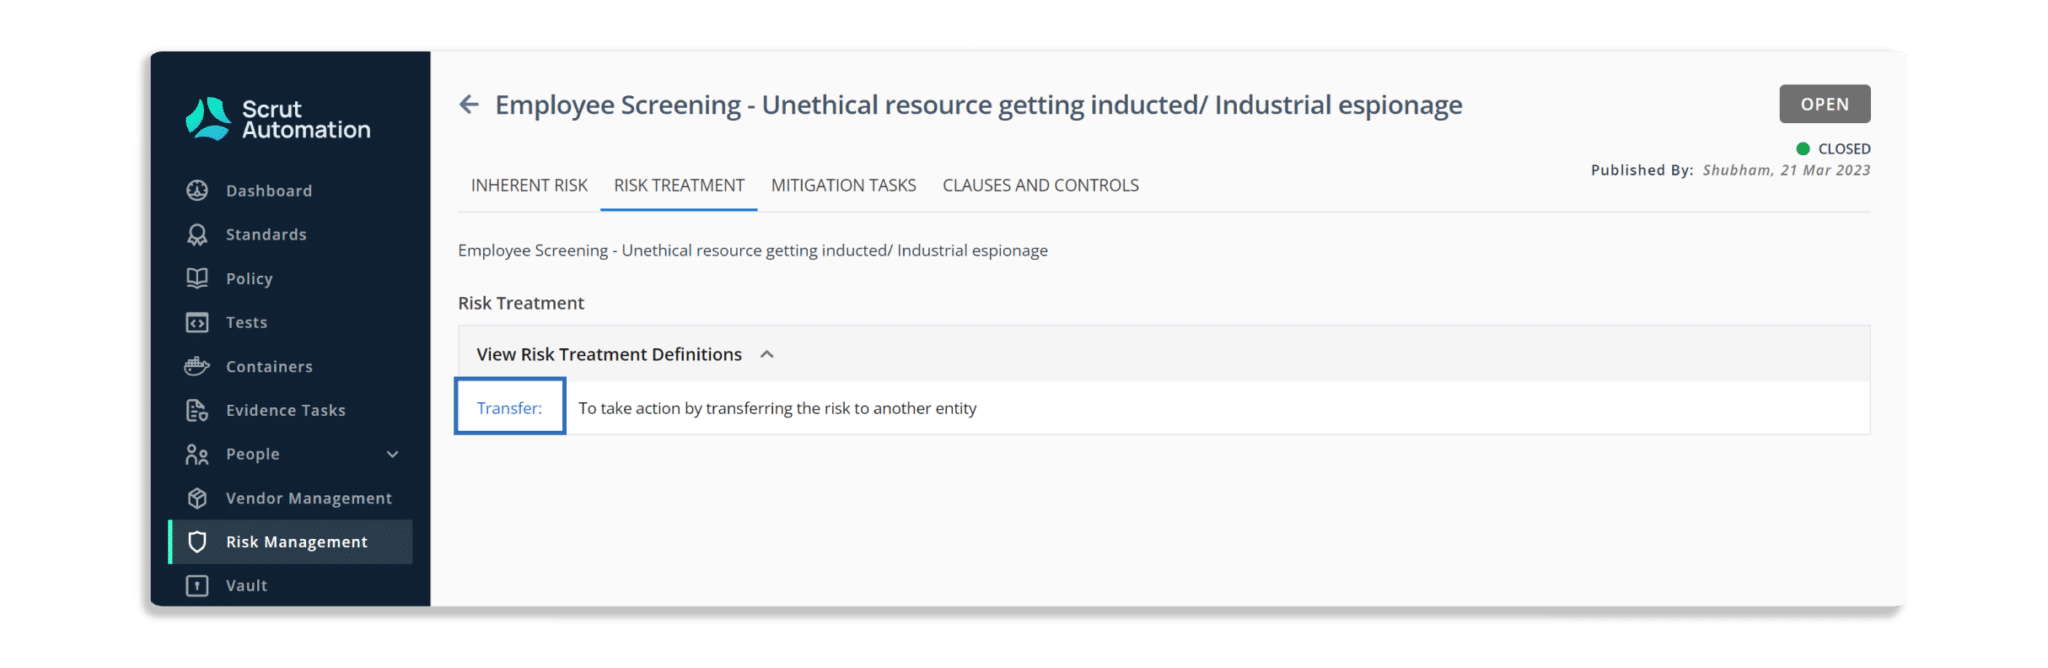
Task: Click the Standards badge icon
Action: (x=197, y=234)
